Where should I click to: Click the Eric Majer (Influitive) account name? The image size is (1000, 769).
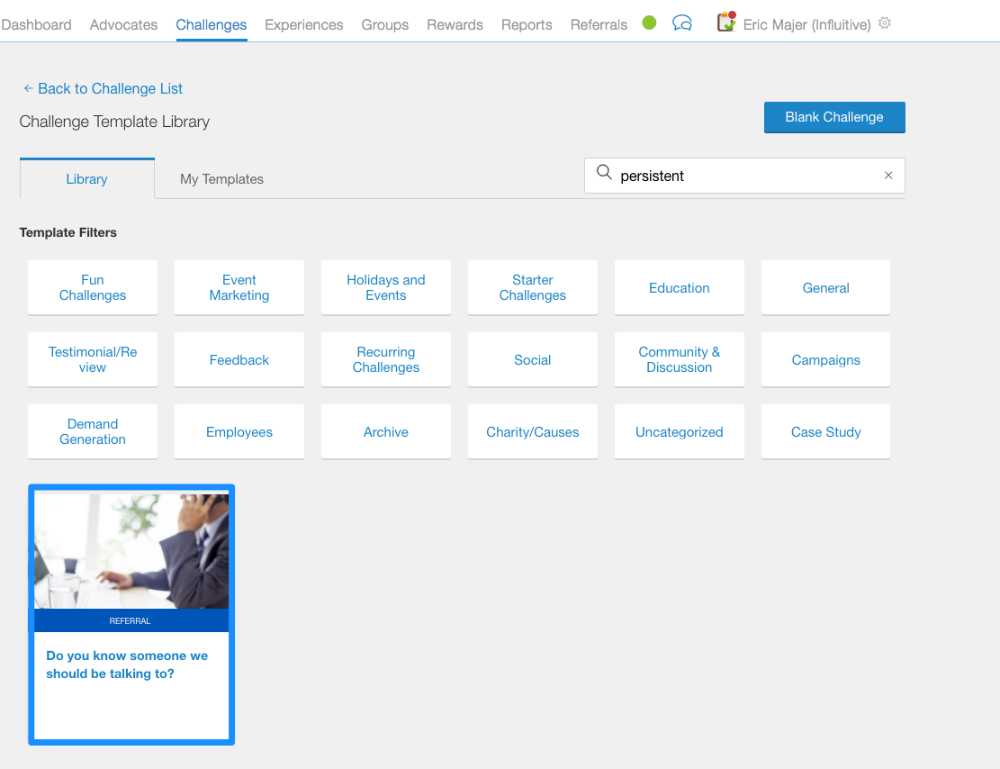pos(807,25)
